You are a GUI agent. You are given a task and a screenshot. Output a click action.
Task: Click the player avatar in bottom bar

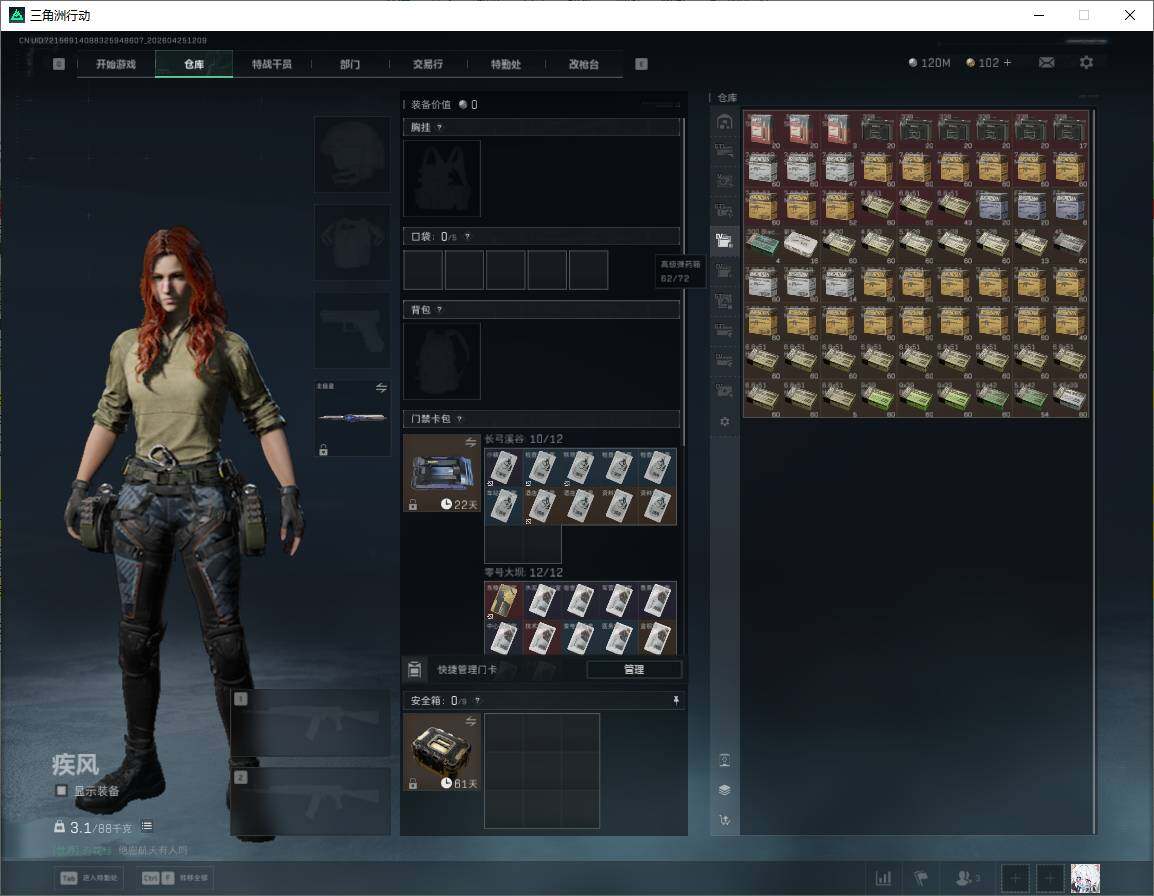click(x=1085, y=878)
